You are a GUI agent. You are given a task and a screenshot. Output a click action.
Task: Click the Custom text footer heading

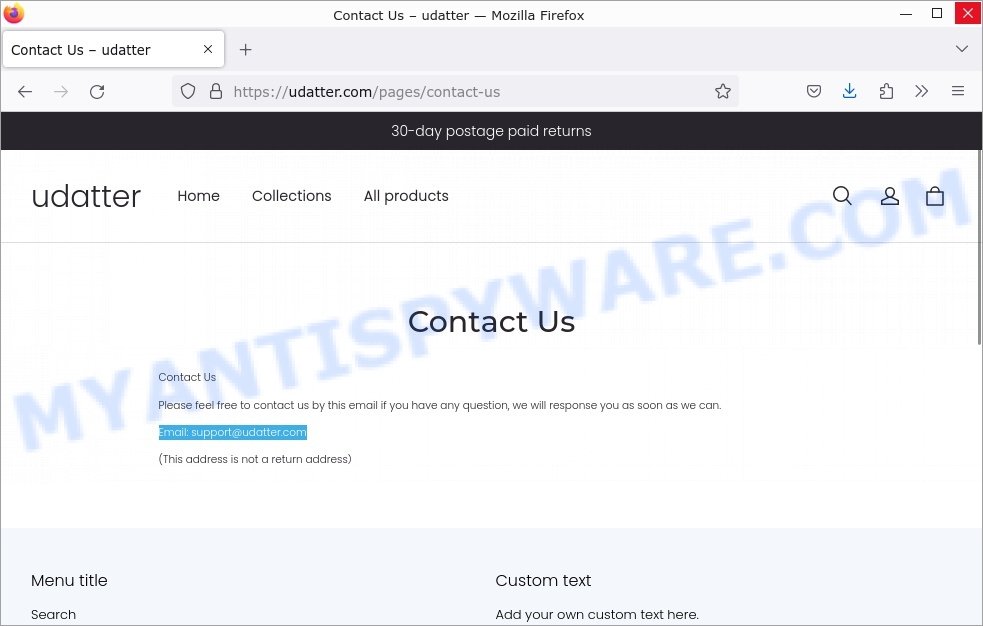(x=543, y=580)
